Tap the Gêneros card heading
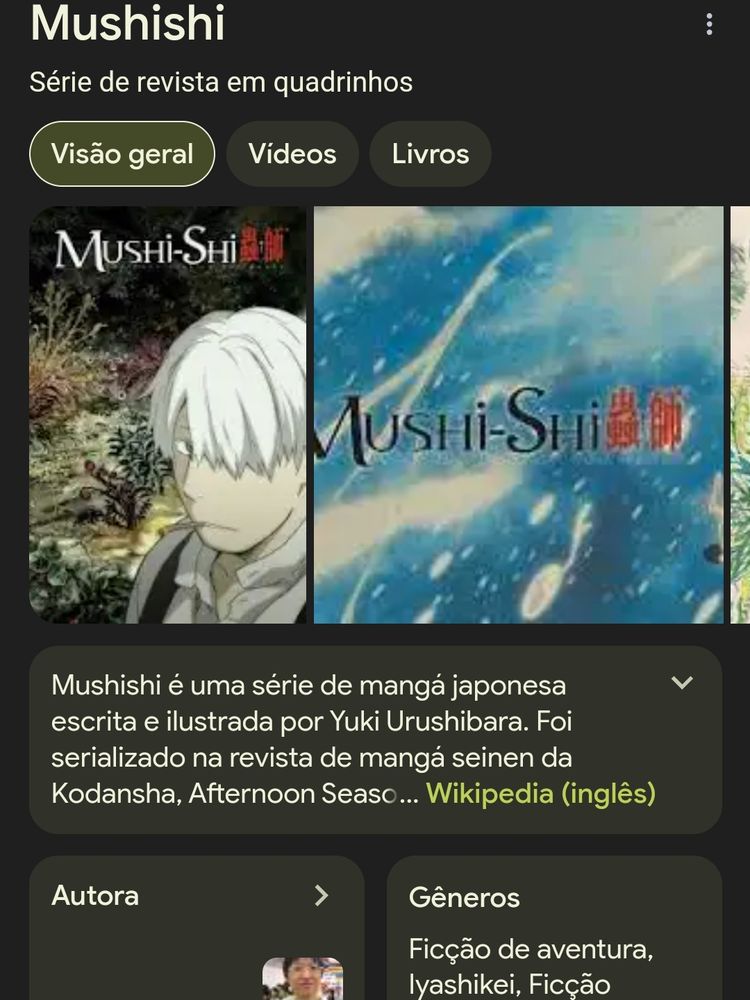 tap(464, 897)
